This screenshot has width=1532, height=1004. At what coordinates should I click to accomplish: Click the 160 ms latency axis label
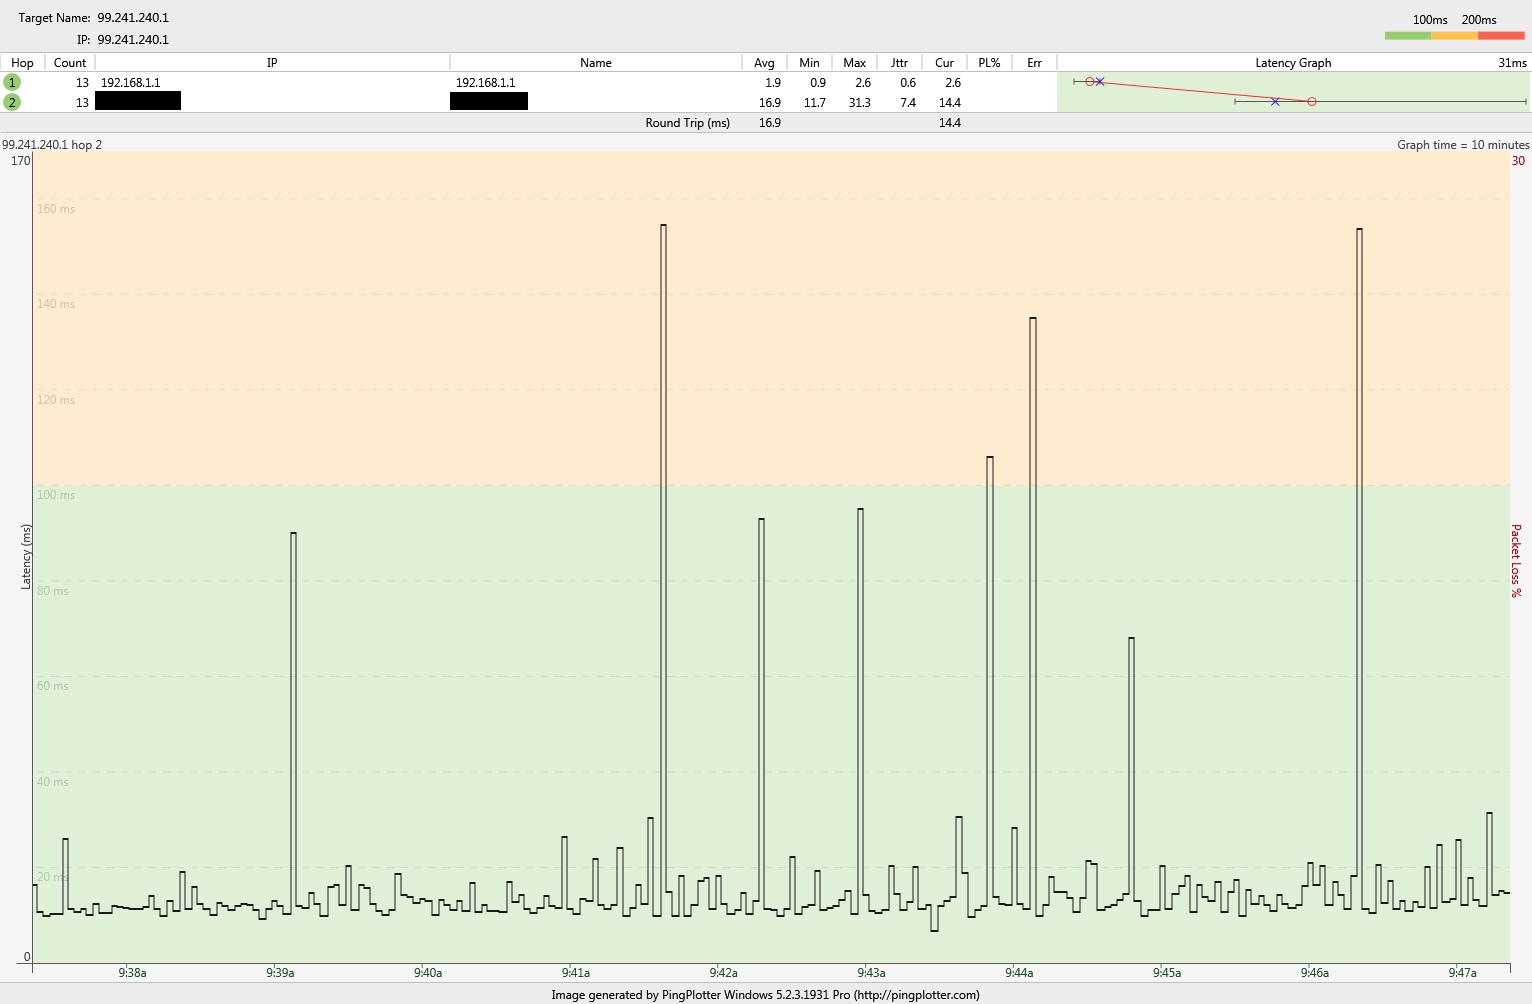tap(56, 209)
